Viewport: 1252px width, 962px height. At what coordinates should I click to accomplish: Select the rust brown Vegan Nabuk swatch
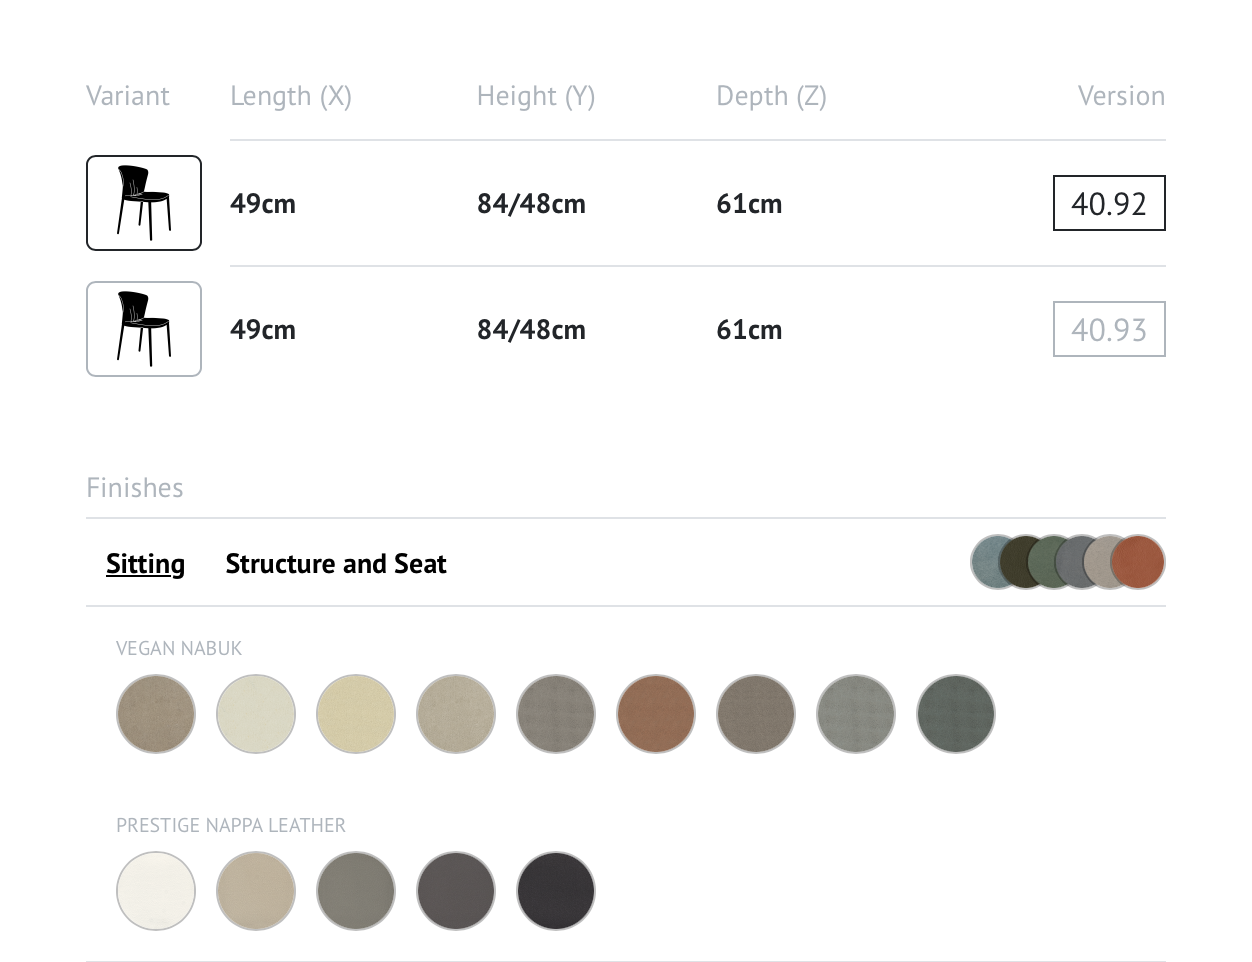click(656, 714)
